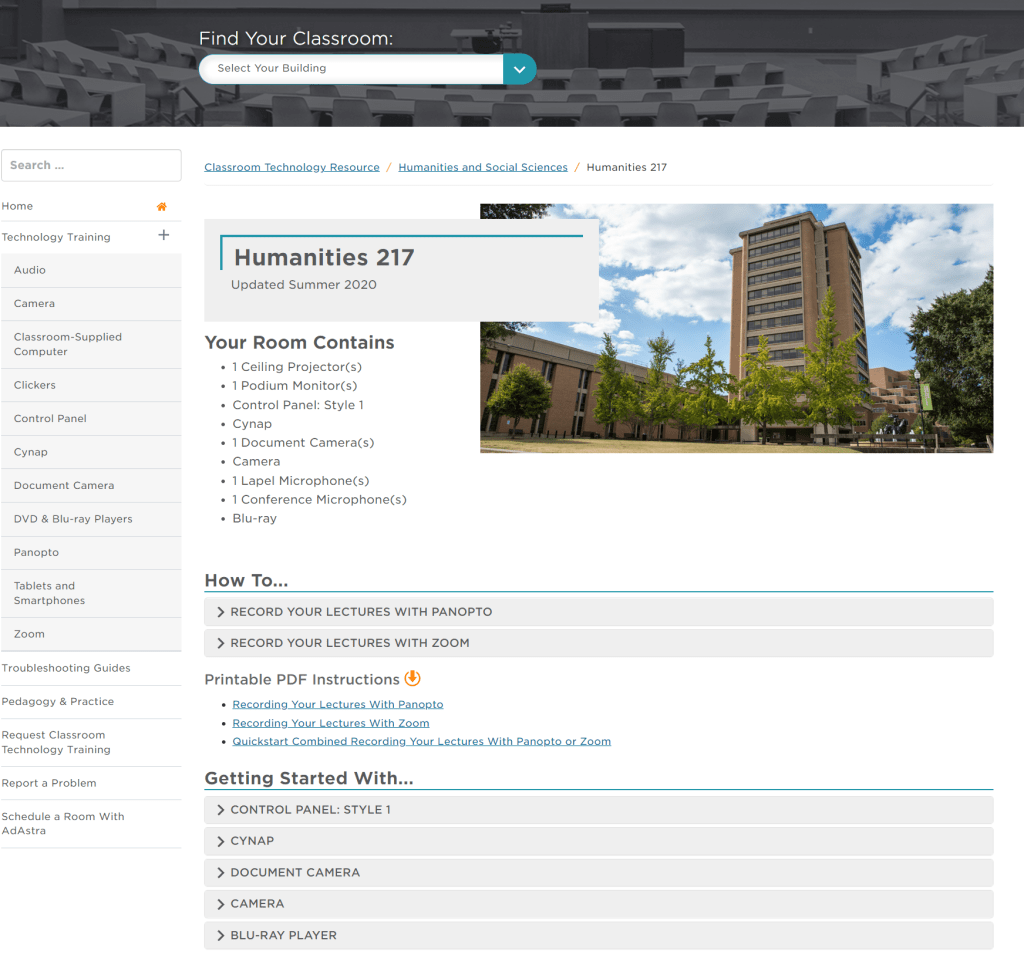1024x978 pixels.
Task: Open Quickstart Combined Recording PDF link
Action: (421, 742)
